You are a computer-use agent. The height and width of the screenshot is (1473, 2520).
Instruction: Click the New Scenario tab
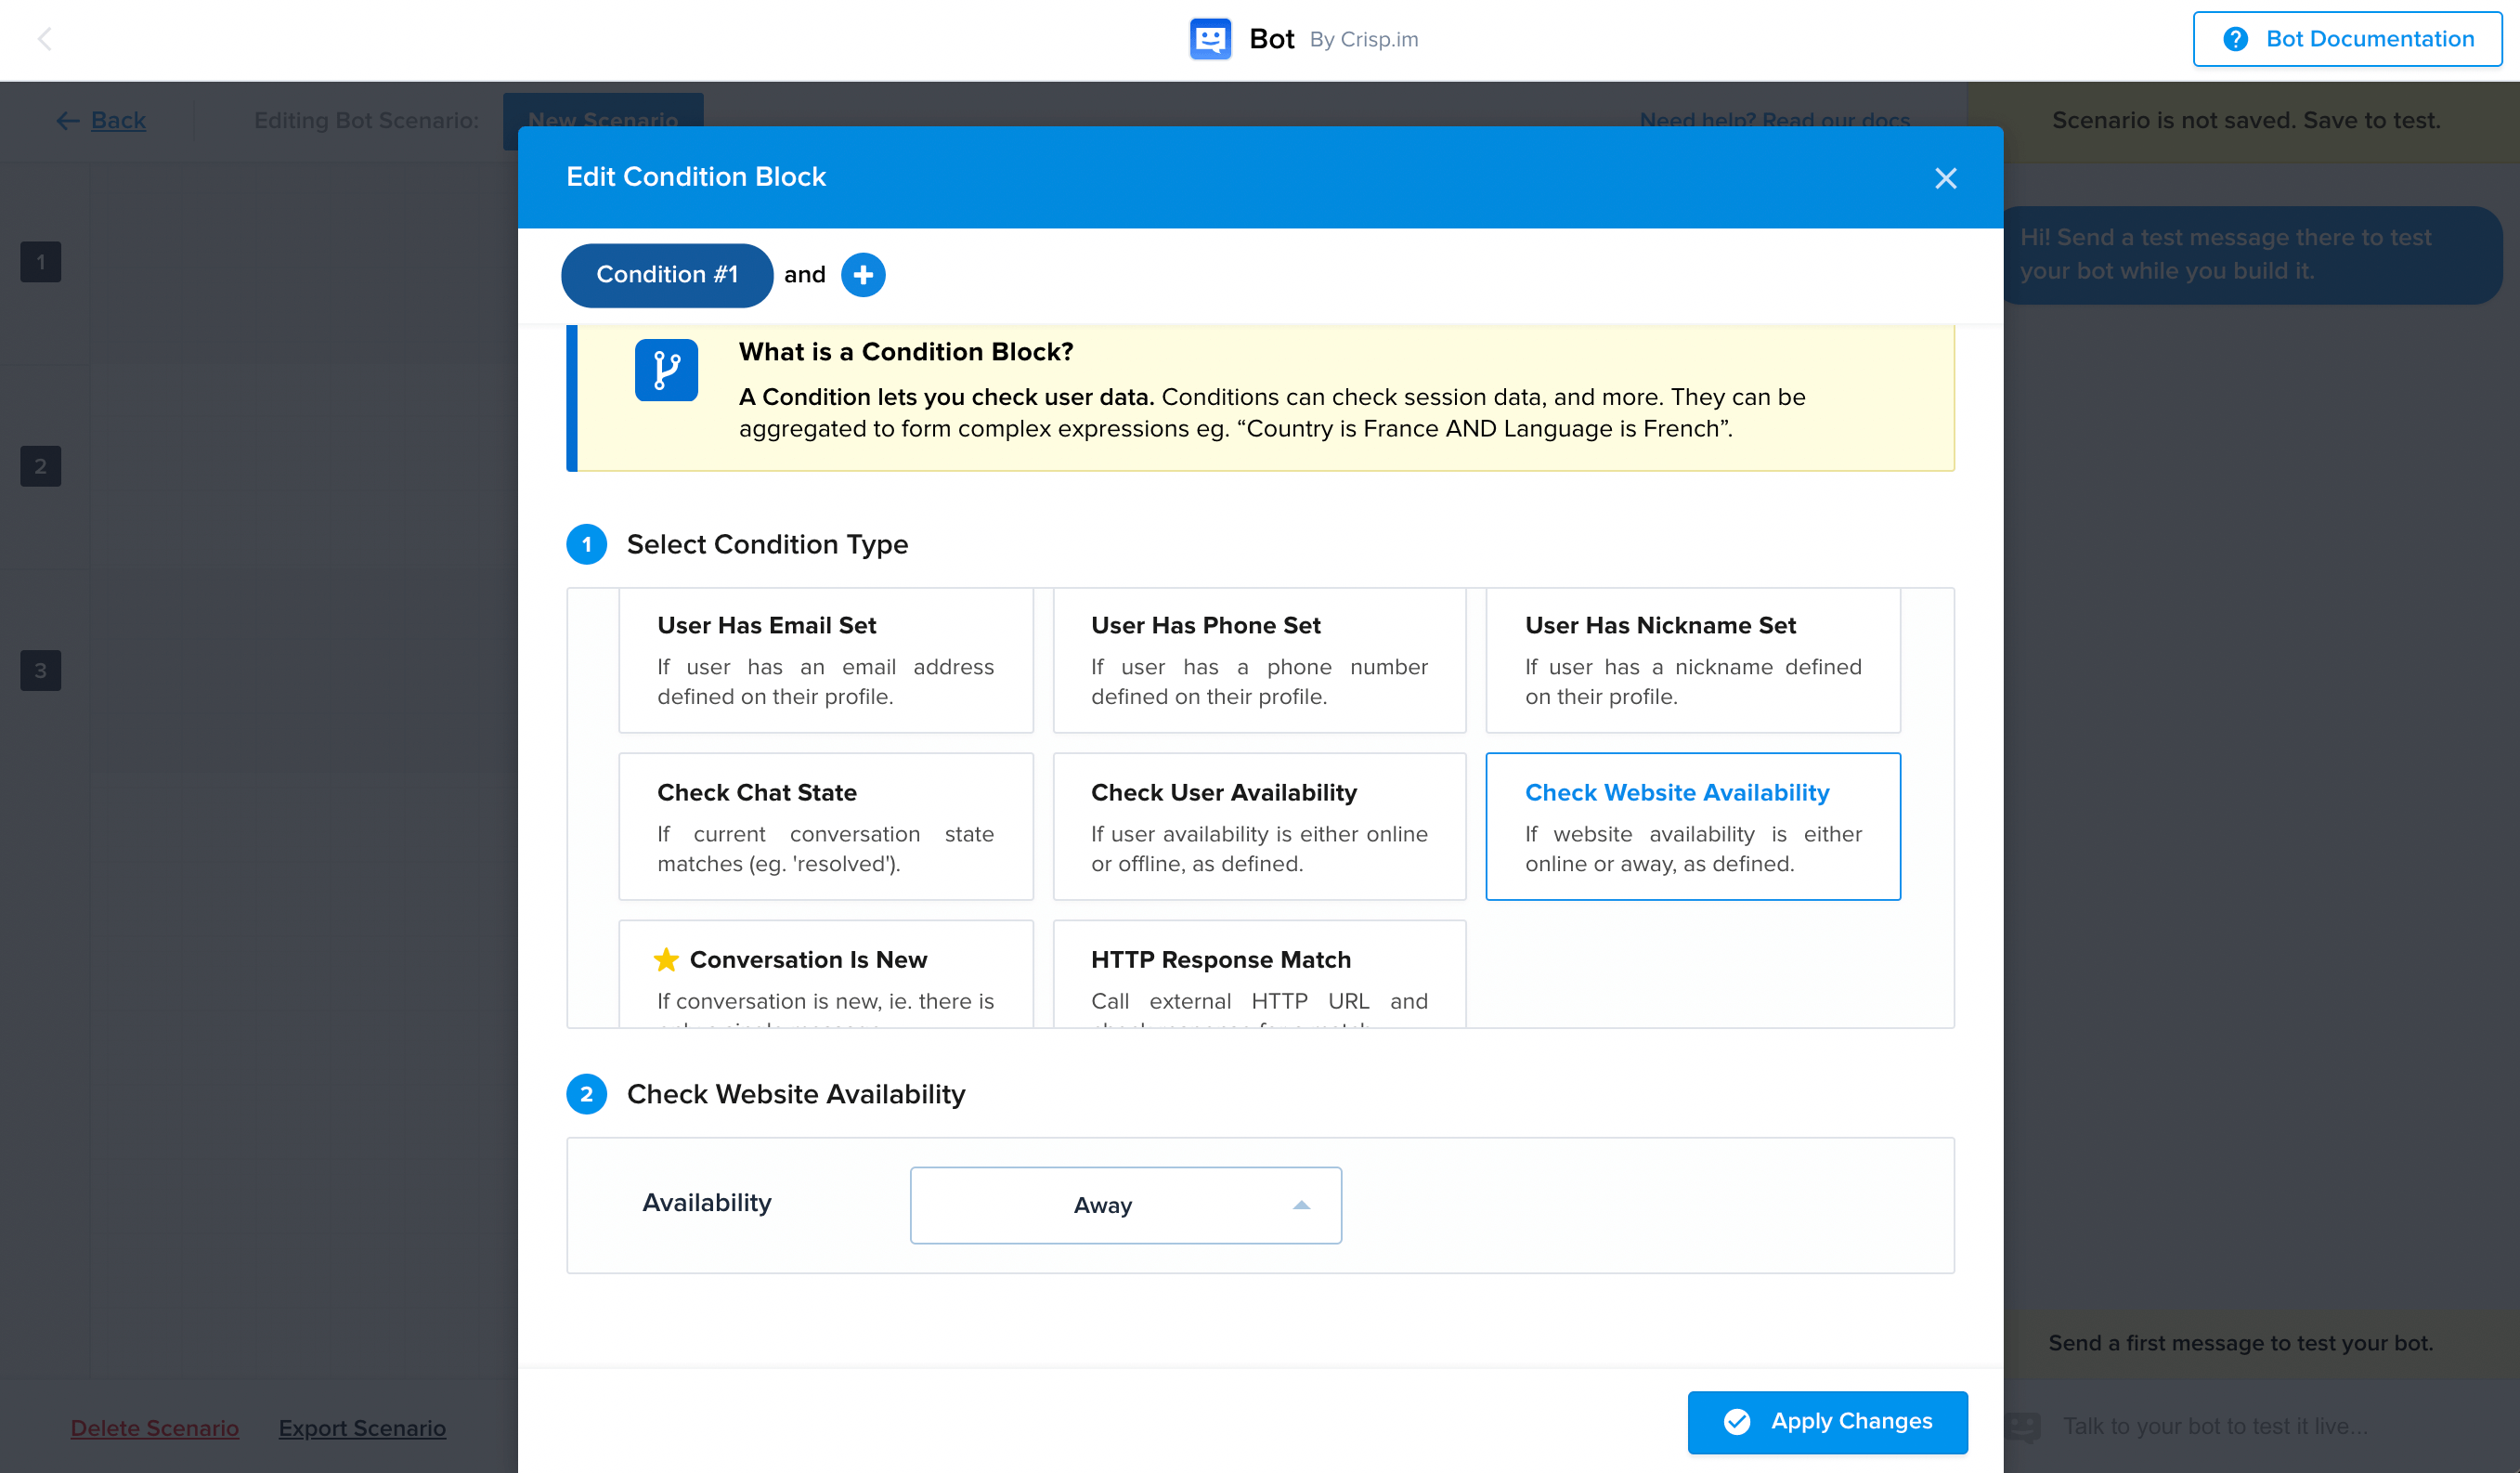click(604, 118)
